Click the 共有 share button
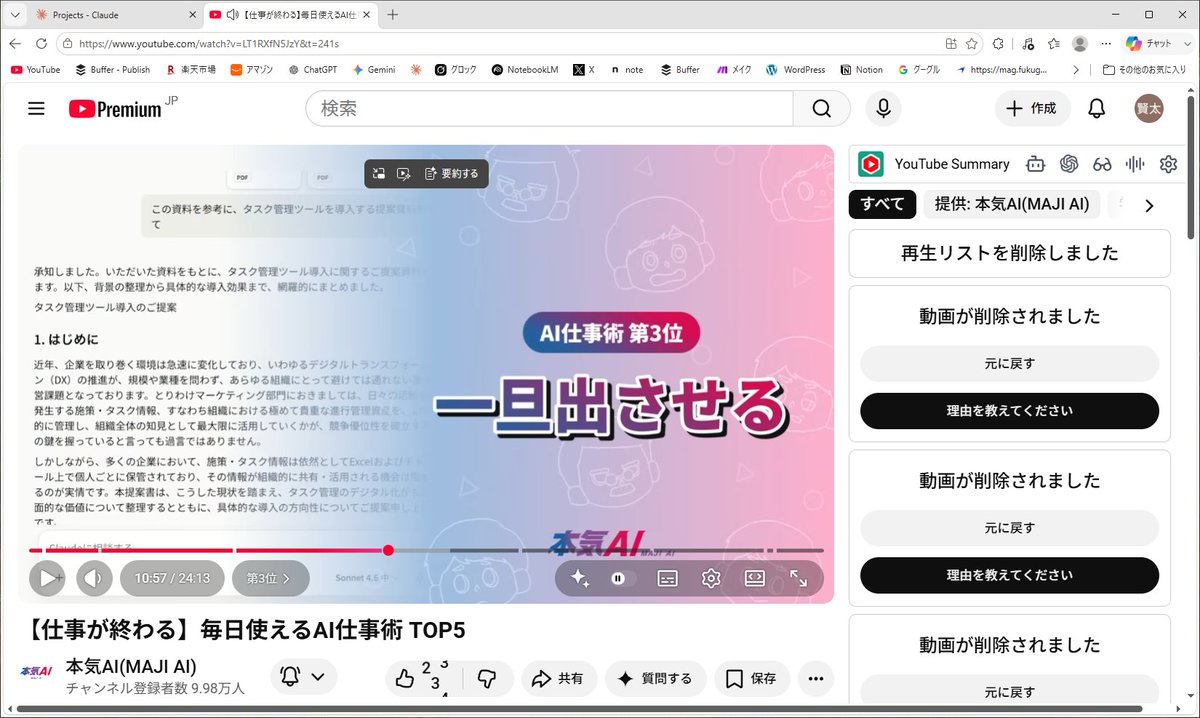 tap(558, 679)
